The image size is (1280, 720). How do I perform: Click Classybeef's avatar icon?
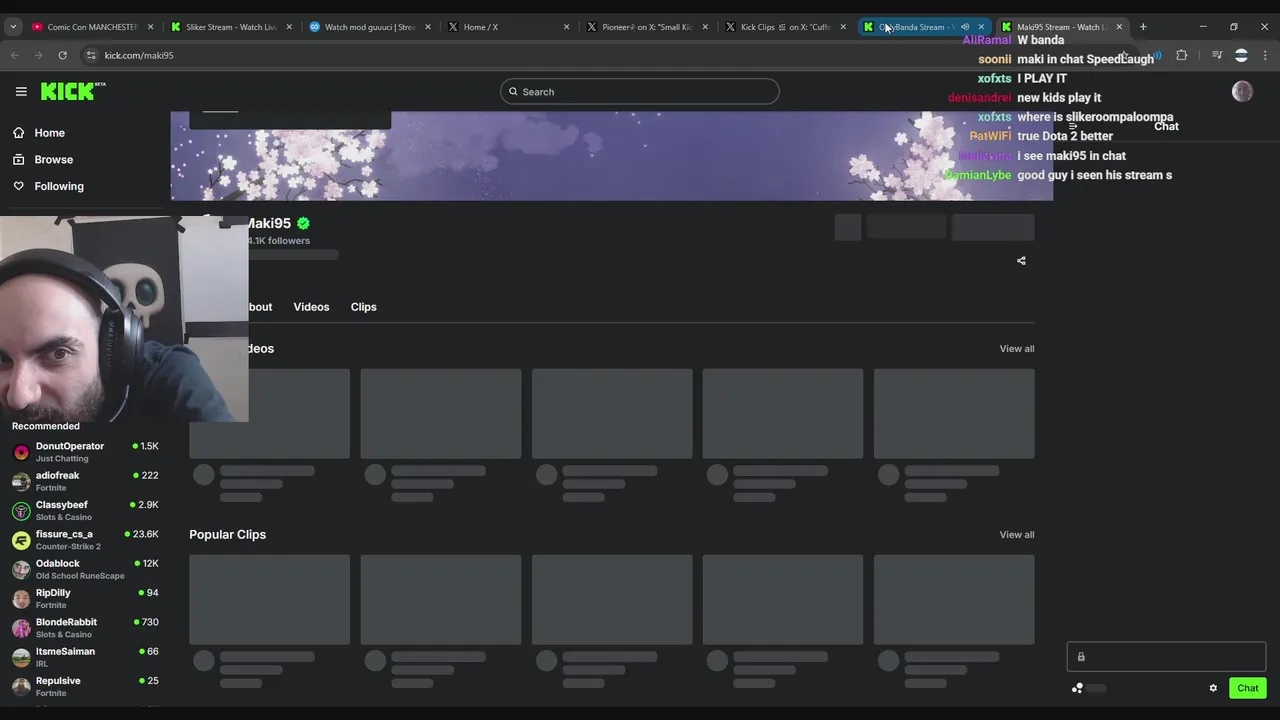point(21,511)
